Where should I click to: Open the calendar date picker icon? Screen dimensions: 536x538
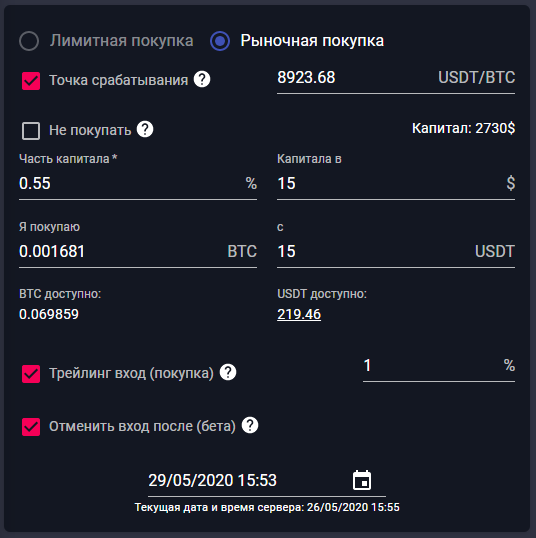tap(362, 480)
